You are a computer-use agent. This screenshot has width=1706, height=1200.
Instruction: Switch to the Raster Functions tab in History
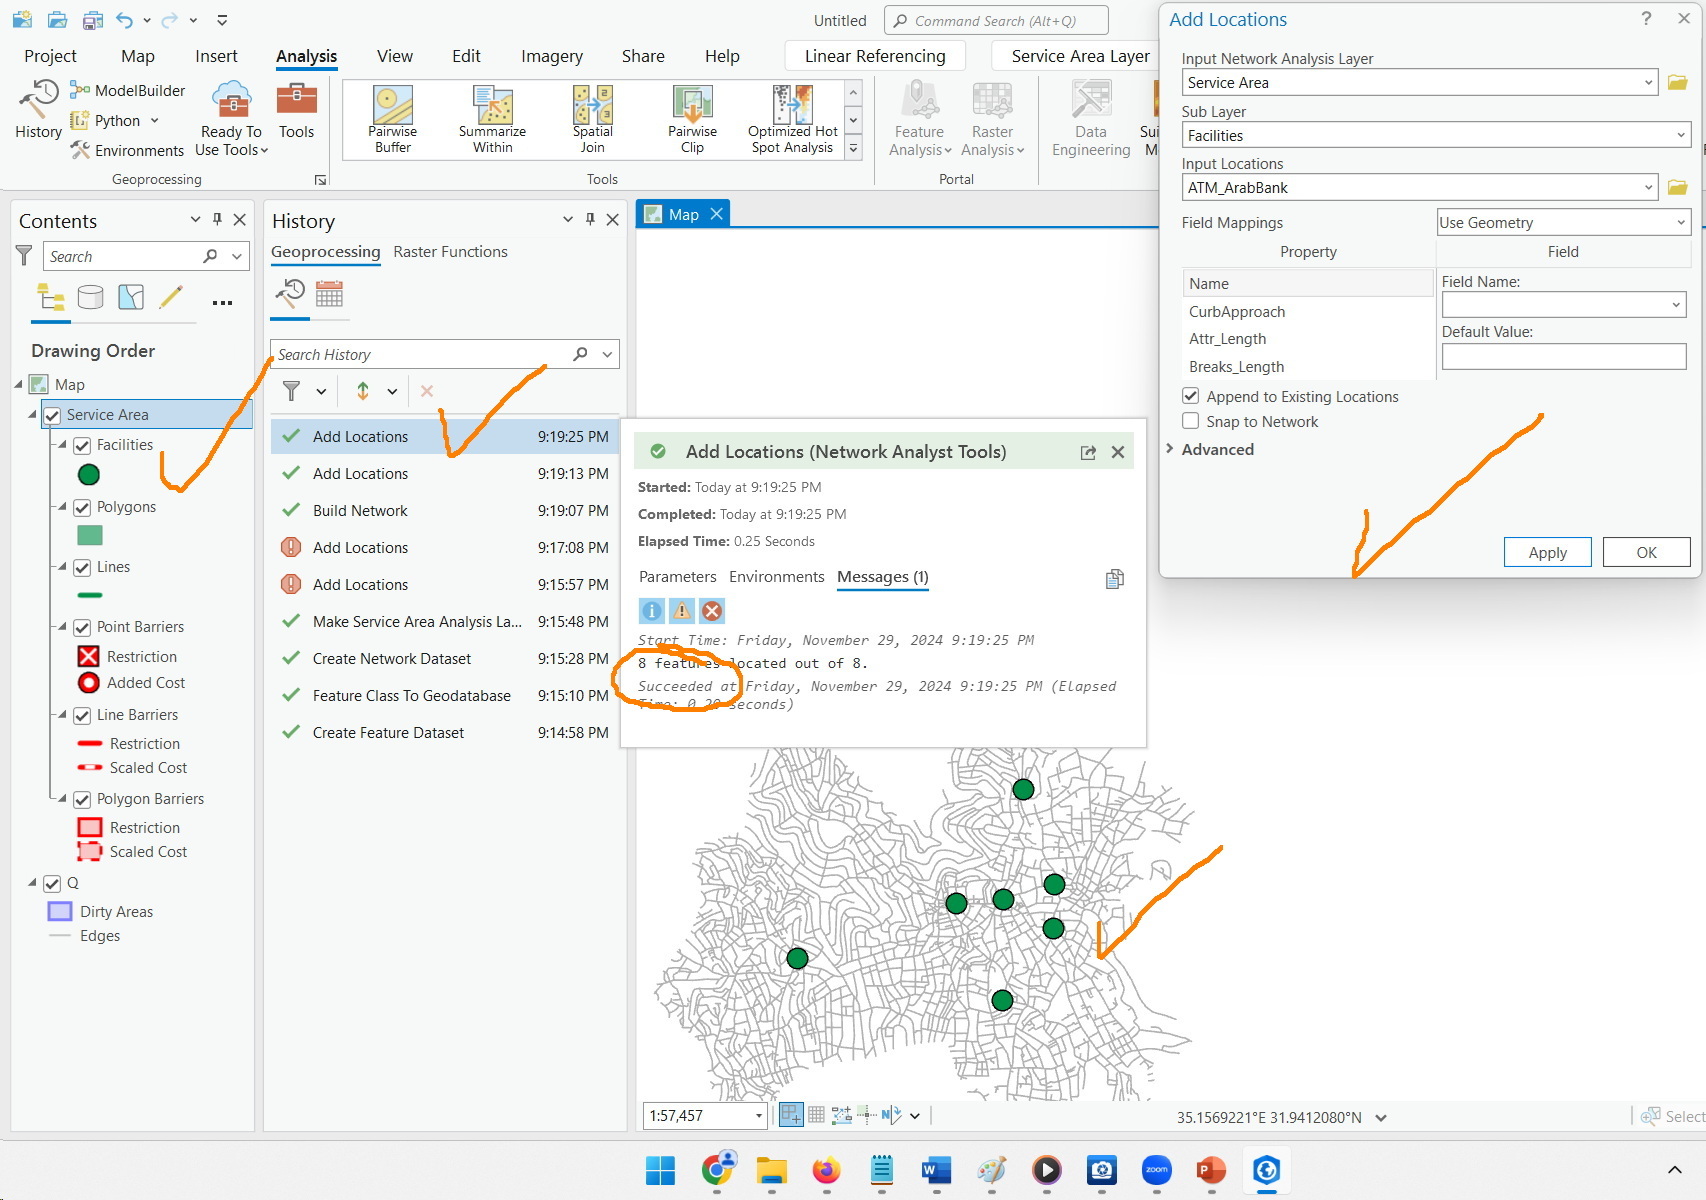[x=450, y=252]
